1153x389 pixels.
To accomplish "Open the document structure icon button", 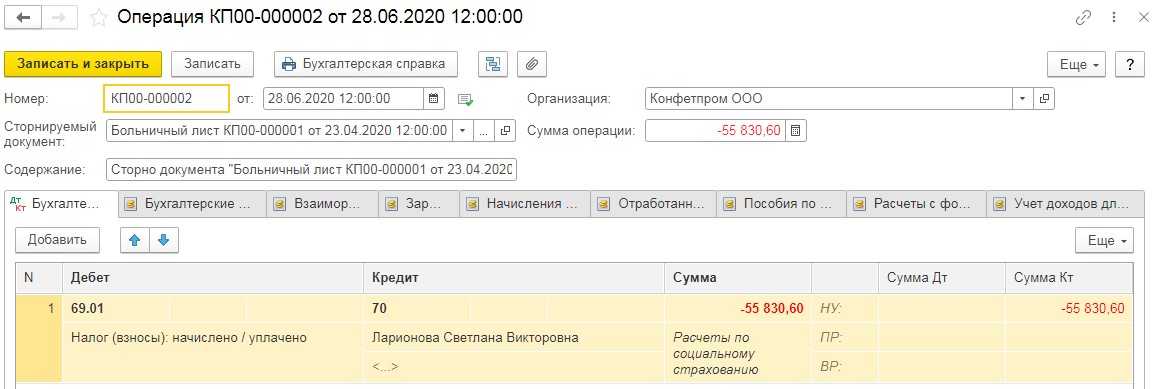I will click(x=493, y=64).
